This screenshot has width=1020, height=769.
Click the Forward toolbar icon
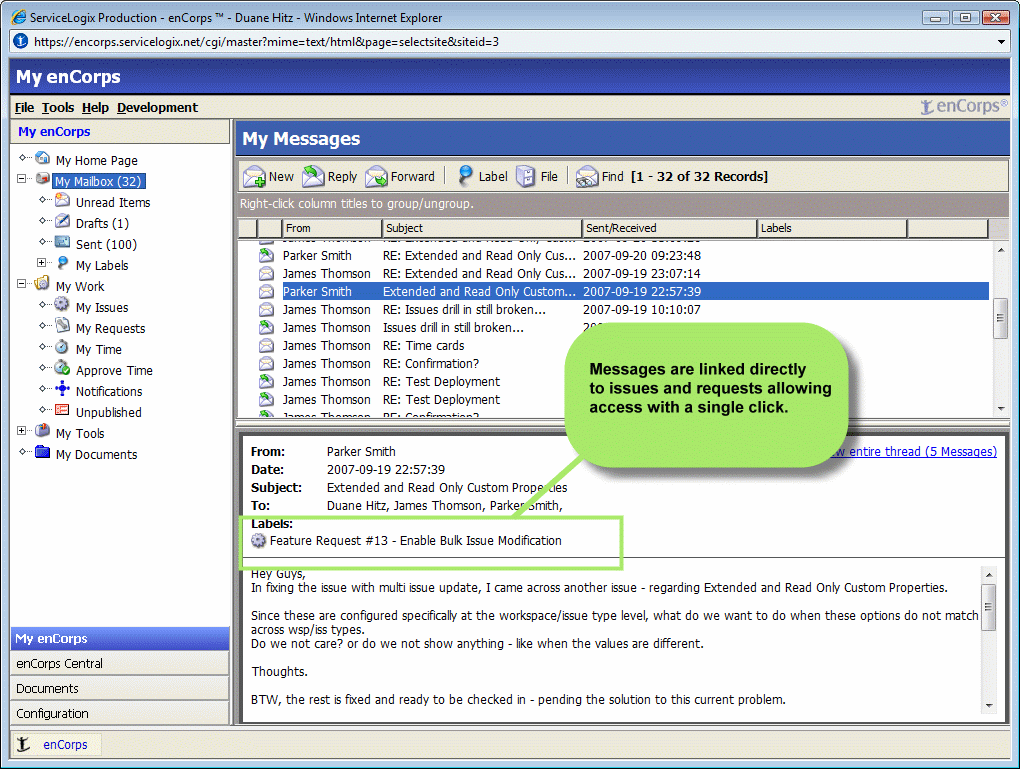[x=376, y=176]
